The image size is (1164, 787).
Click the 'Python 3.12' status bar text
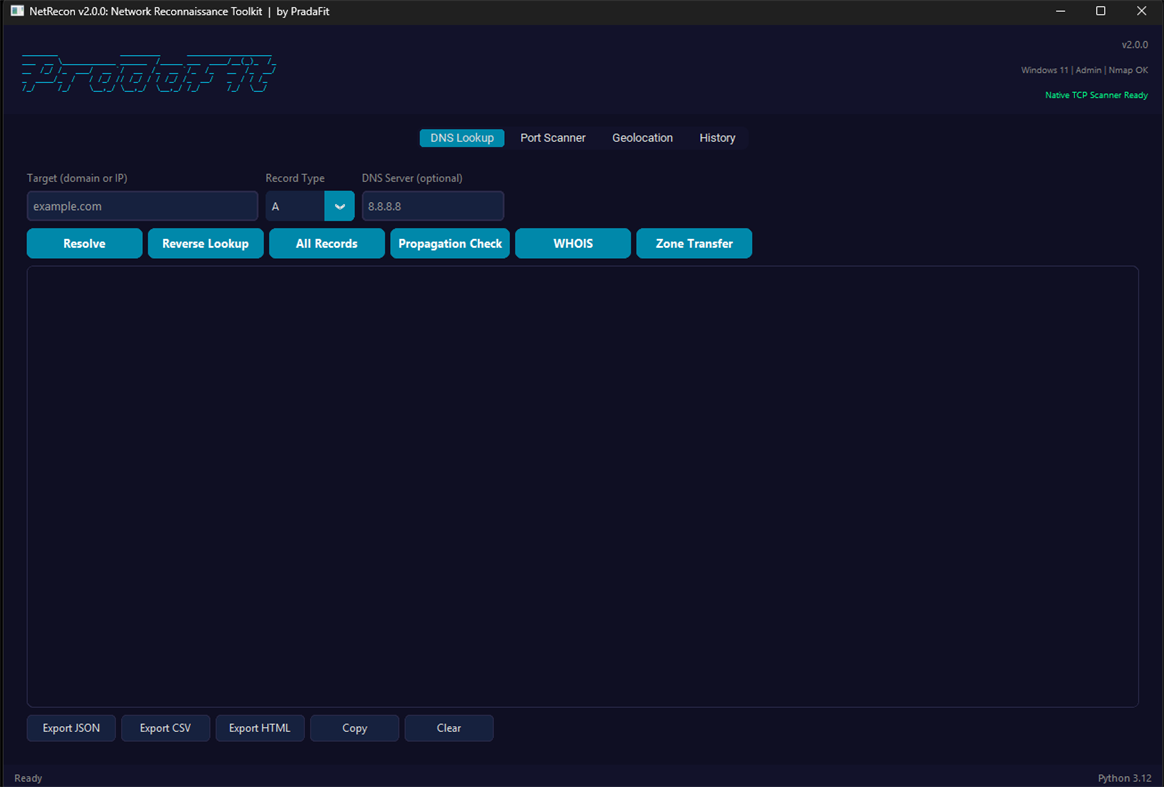coord(1125,778)
